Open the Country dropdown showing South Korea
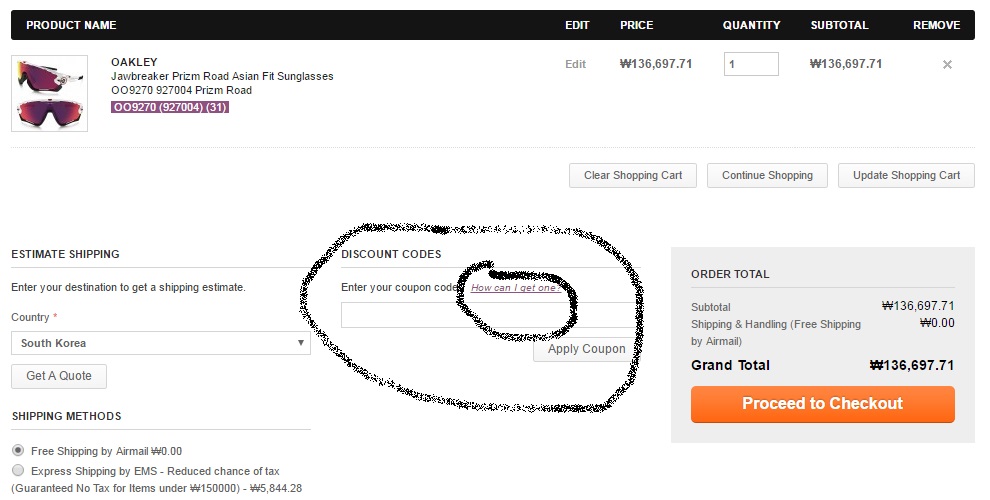 tap(161, 343)
